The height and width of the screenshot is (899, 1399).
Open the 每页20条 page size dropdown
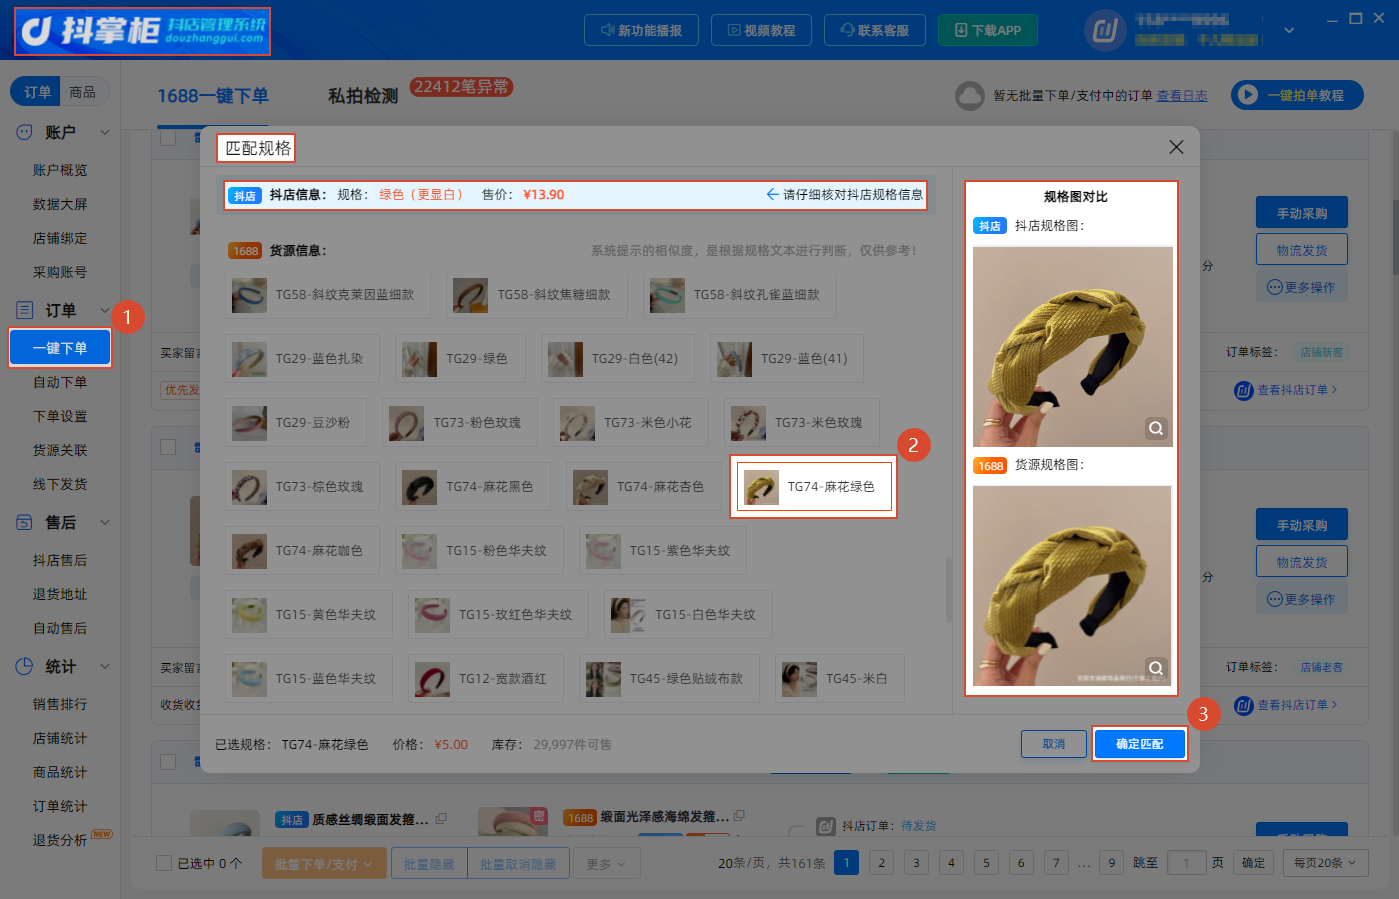(x=1325, y=863)
